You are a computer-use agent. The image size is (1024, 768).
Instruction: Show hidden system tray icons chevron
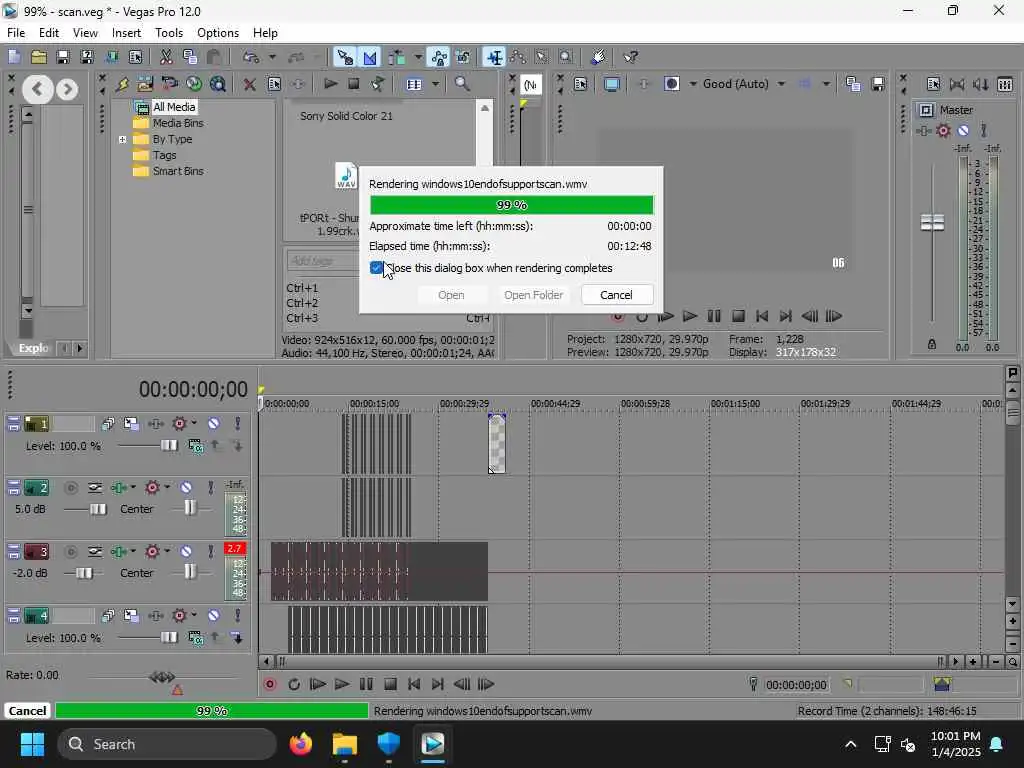tap(850, 744)
